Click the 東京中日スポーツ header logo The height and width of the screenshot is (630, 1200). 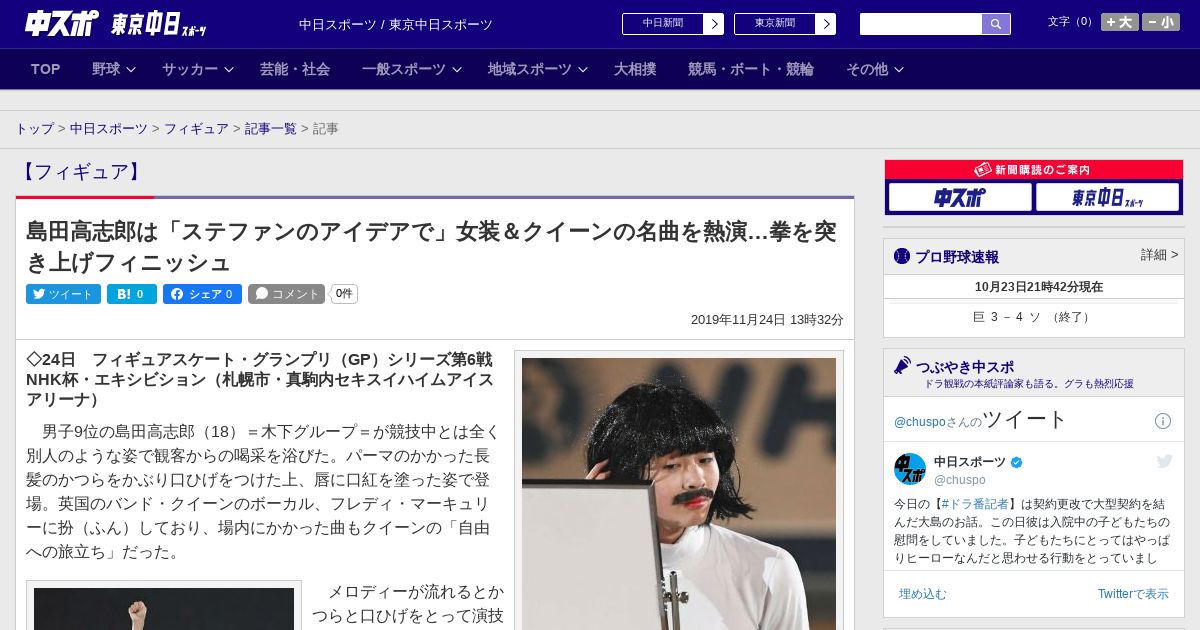coord(159,24)
